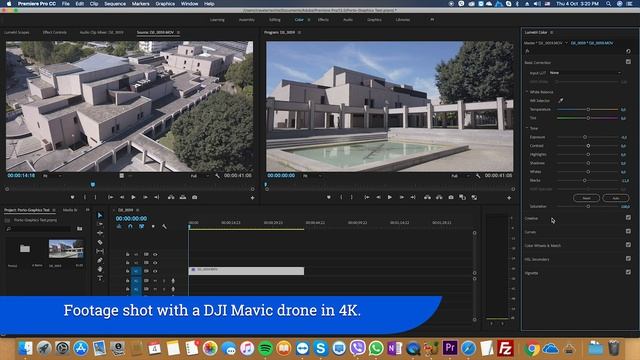
Task: Click Overwrite button in Source monitor
Action: point(183,197)
